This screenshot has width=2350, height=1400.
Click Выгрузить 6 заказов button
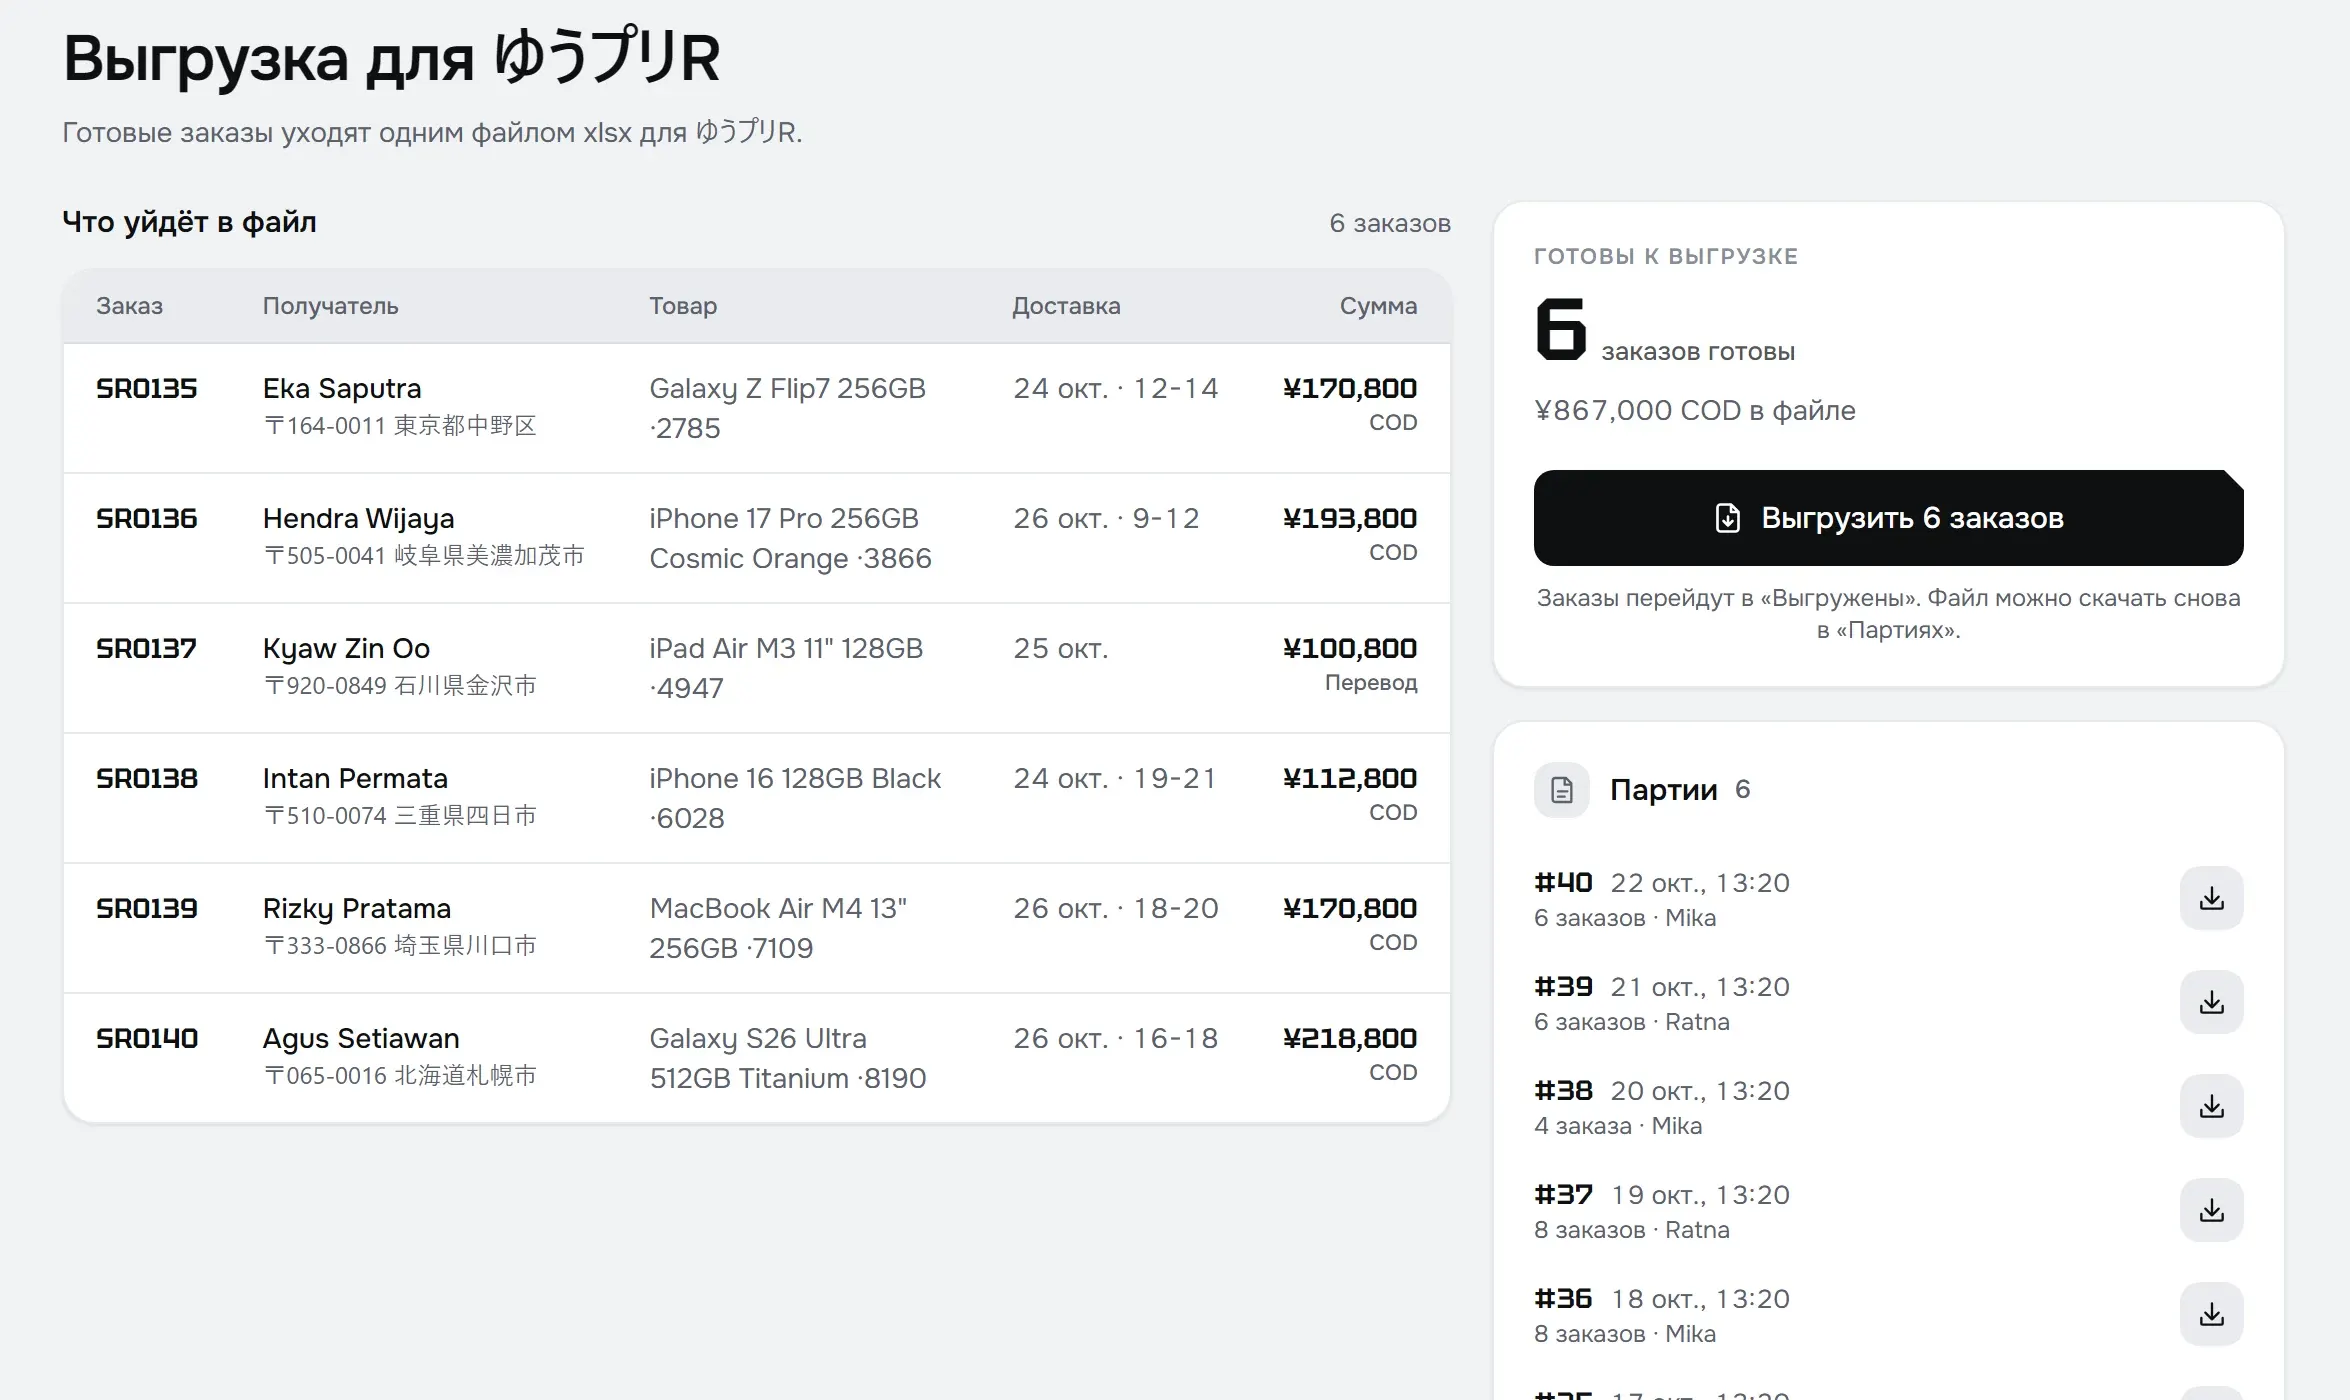coord(1888,518)
